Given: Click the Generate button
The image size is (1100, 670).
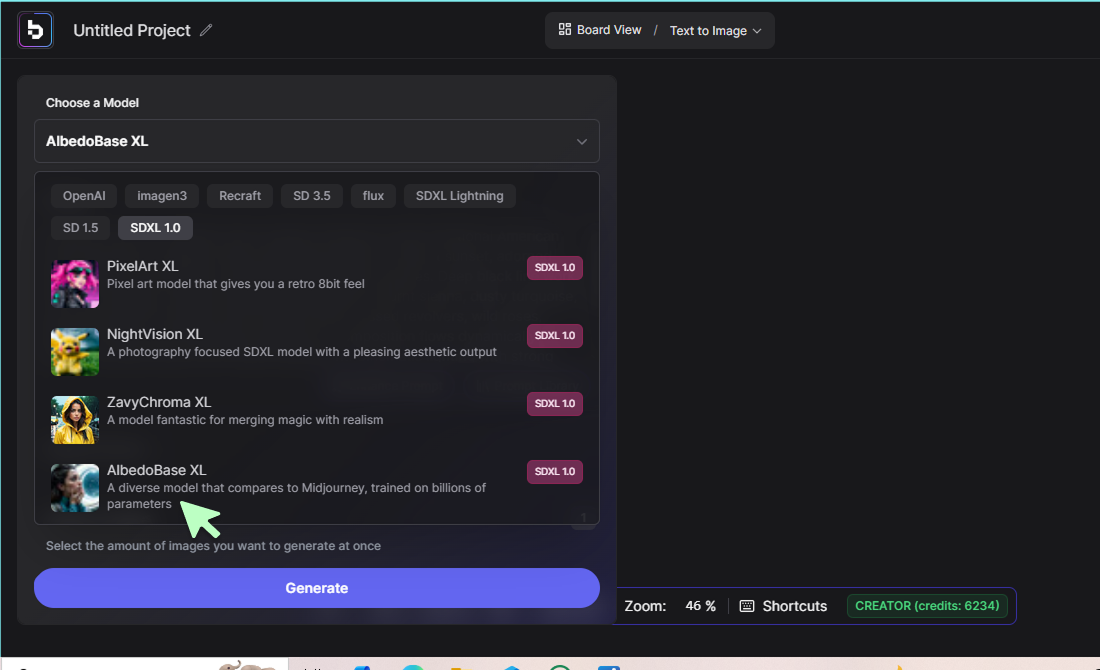Looking at the screenshot, I should pyautogui.click(x=316, y=588).
